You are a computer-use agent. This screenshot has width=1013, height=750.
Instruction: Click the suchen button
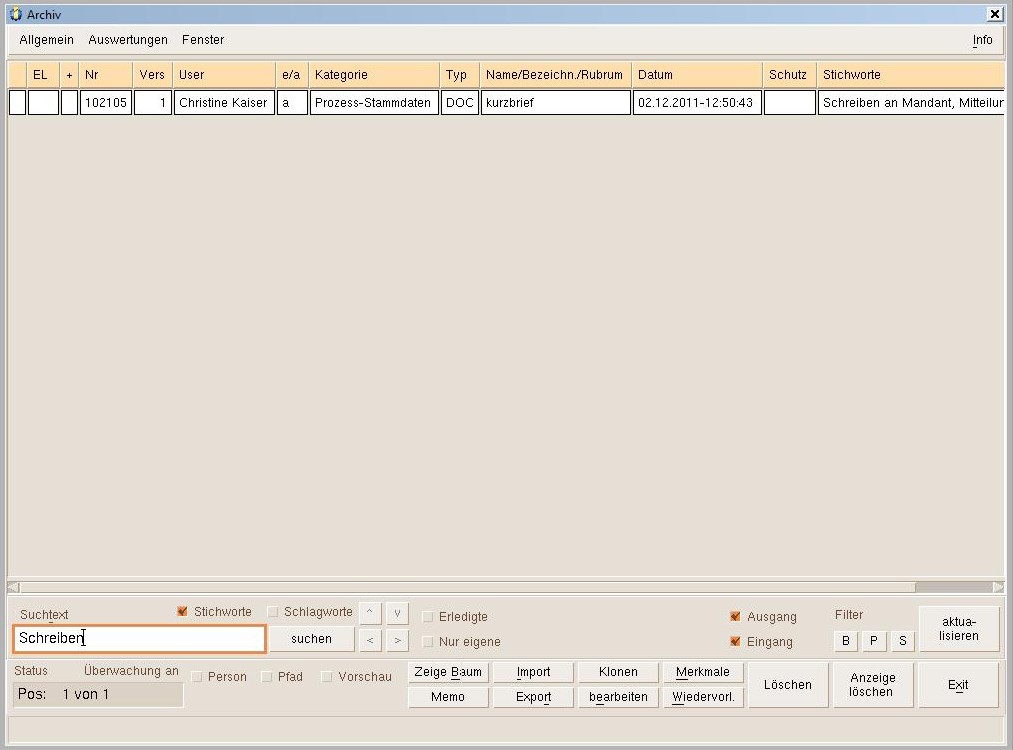(311, 639)
